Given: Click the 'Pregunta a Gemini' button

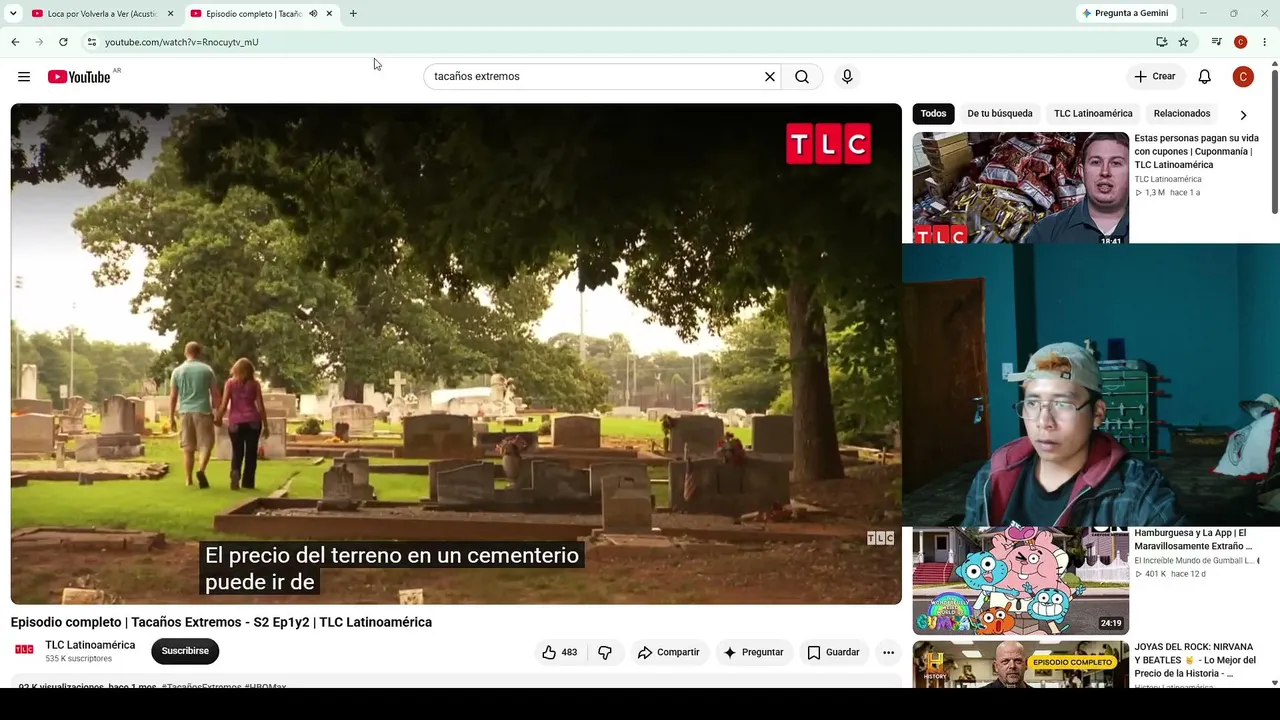Looking at the screenshot, I should point(1125,14).
